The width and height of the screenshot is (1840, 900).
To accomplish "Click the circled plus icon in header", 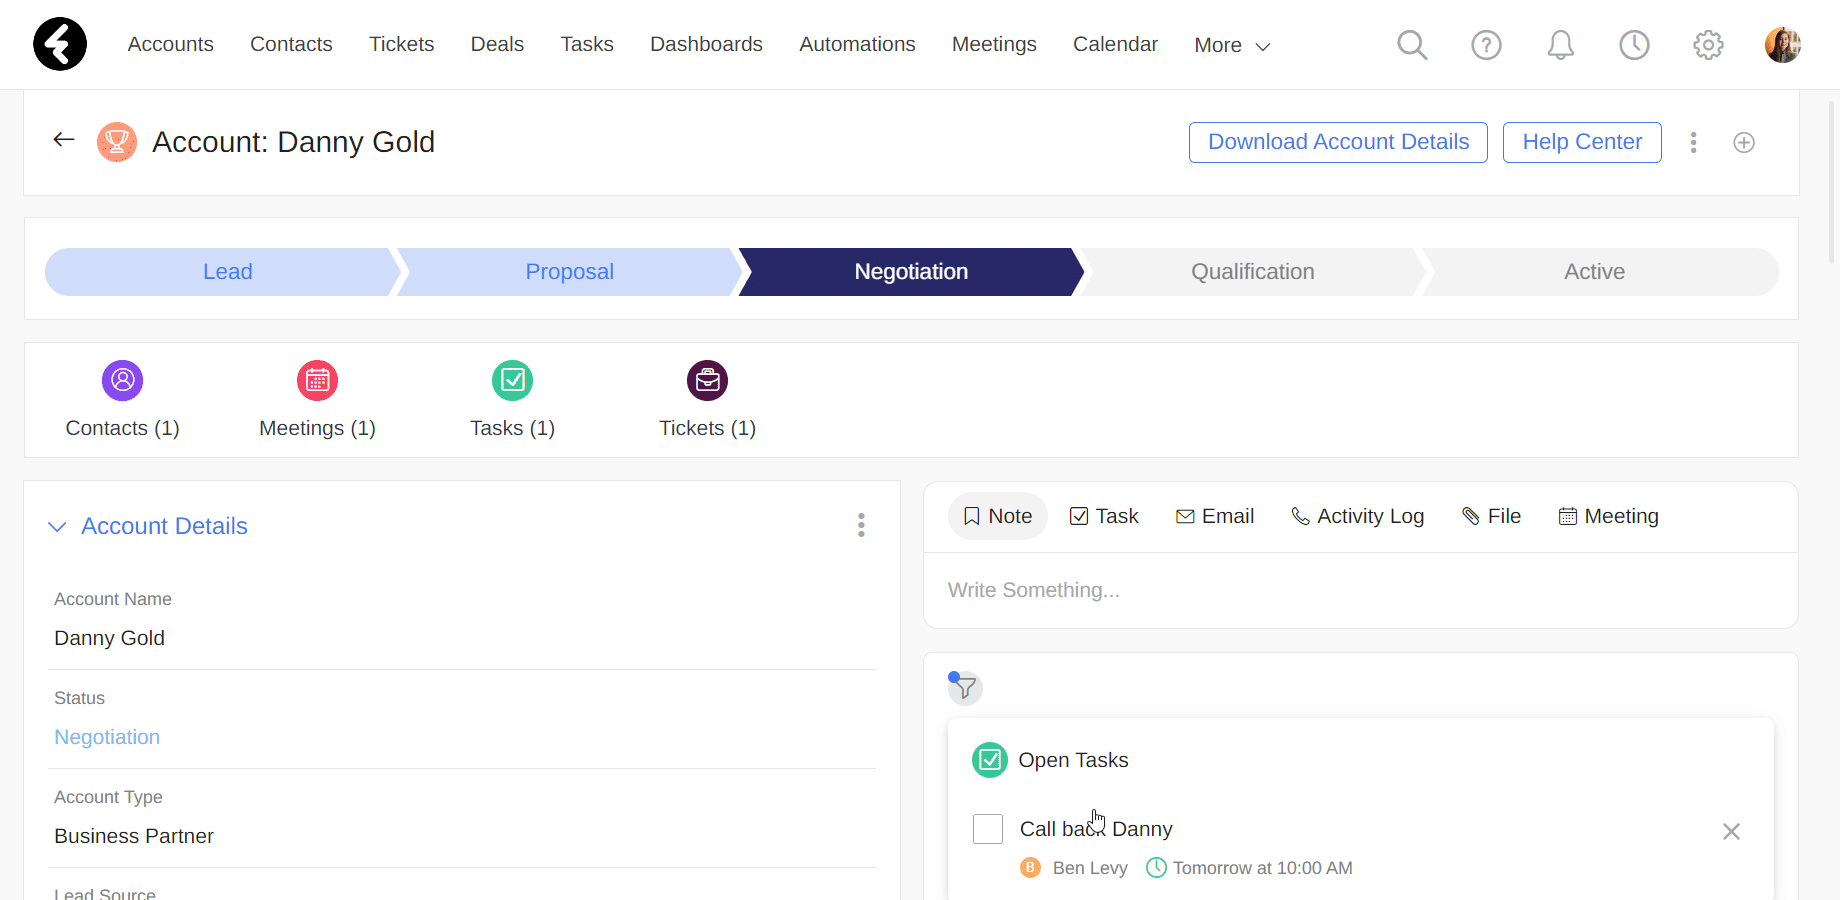I will click(1744, 142).
